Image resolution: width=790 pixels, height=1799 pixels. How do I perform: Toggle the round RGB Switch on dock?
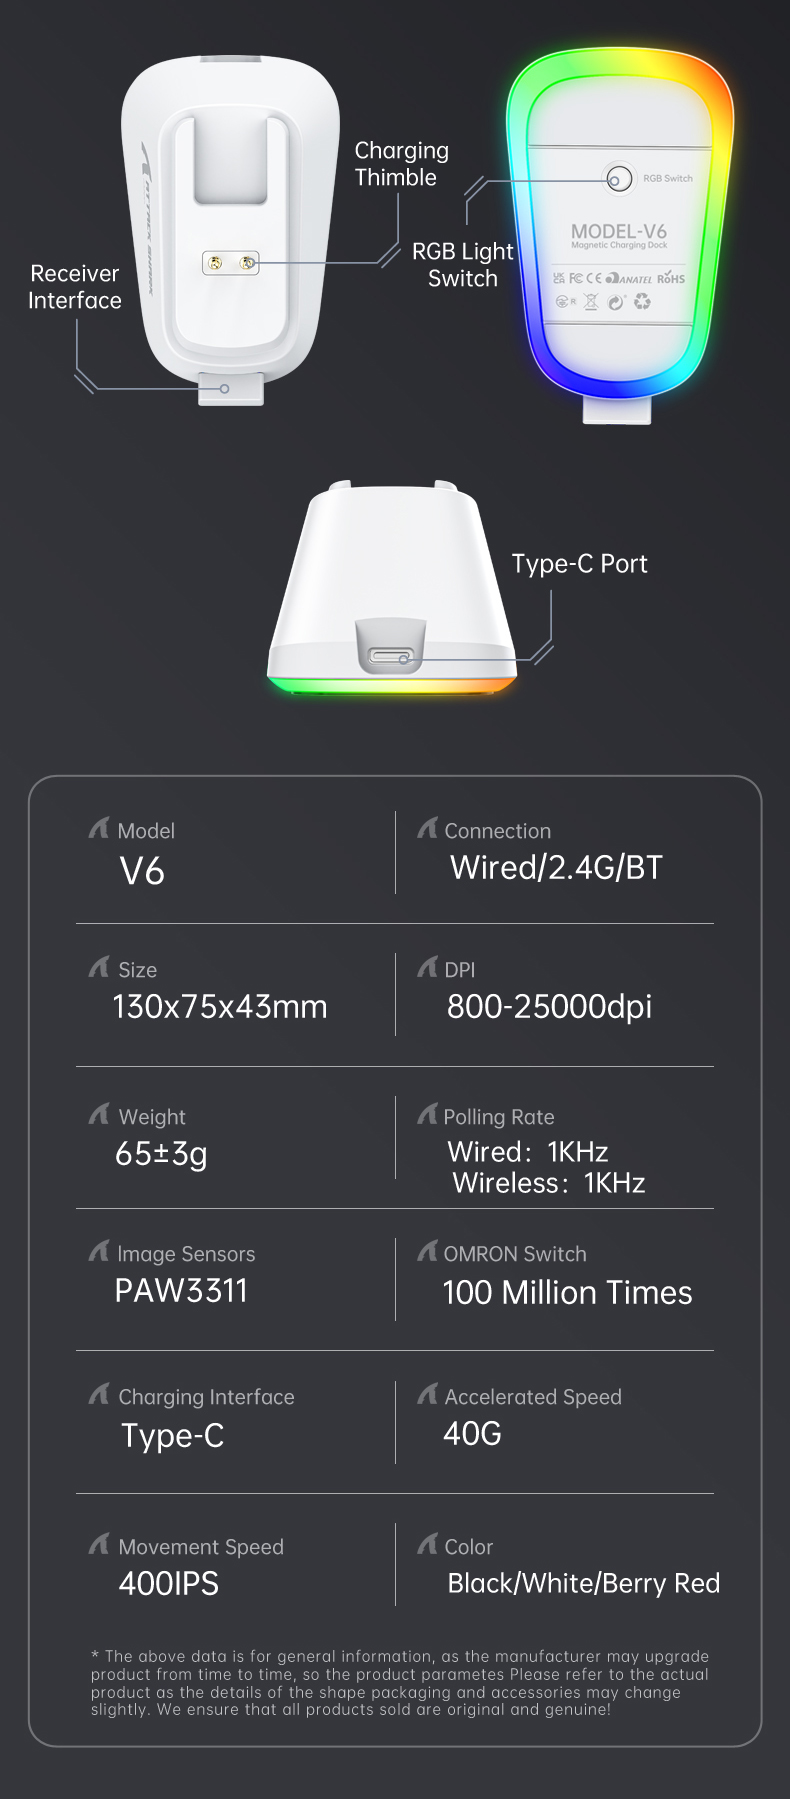(x=618, y=180)
